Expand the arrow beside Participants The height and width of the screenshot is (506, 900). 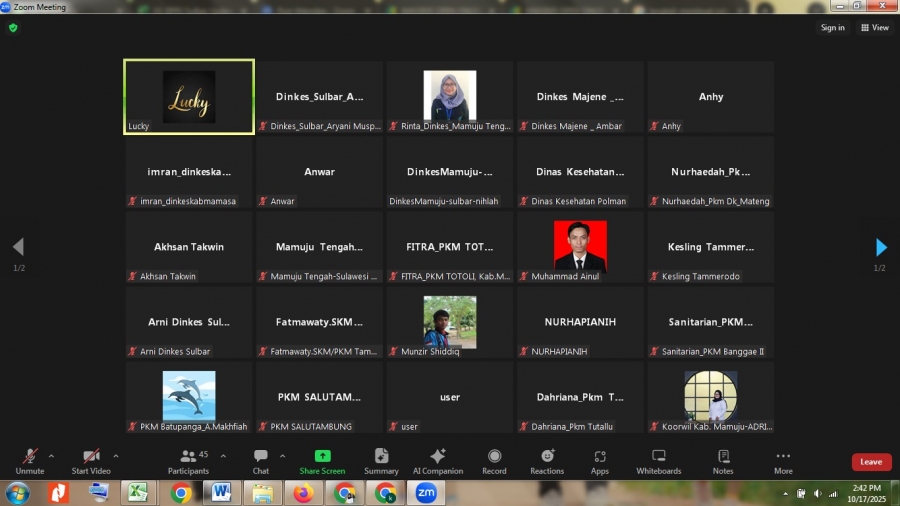click(223, 456)
